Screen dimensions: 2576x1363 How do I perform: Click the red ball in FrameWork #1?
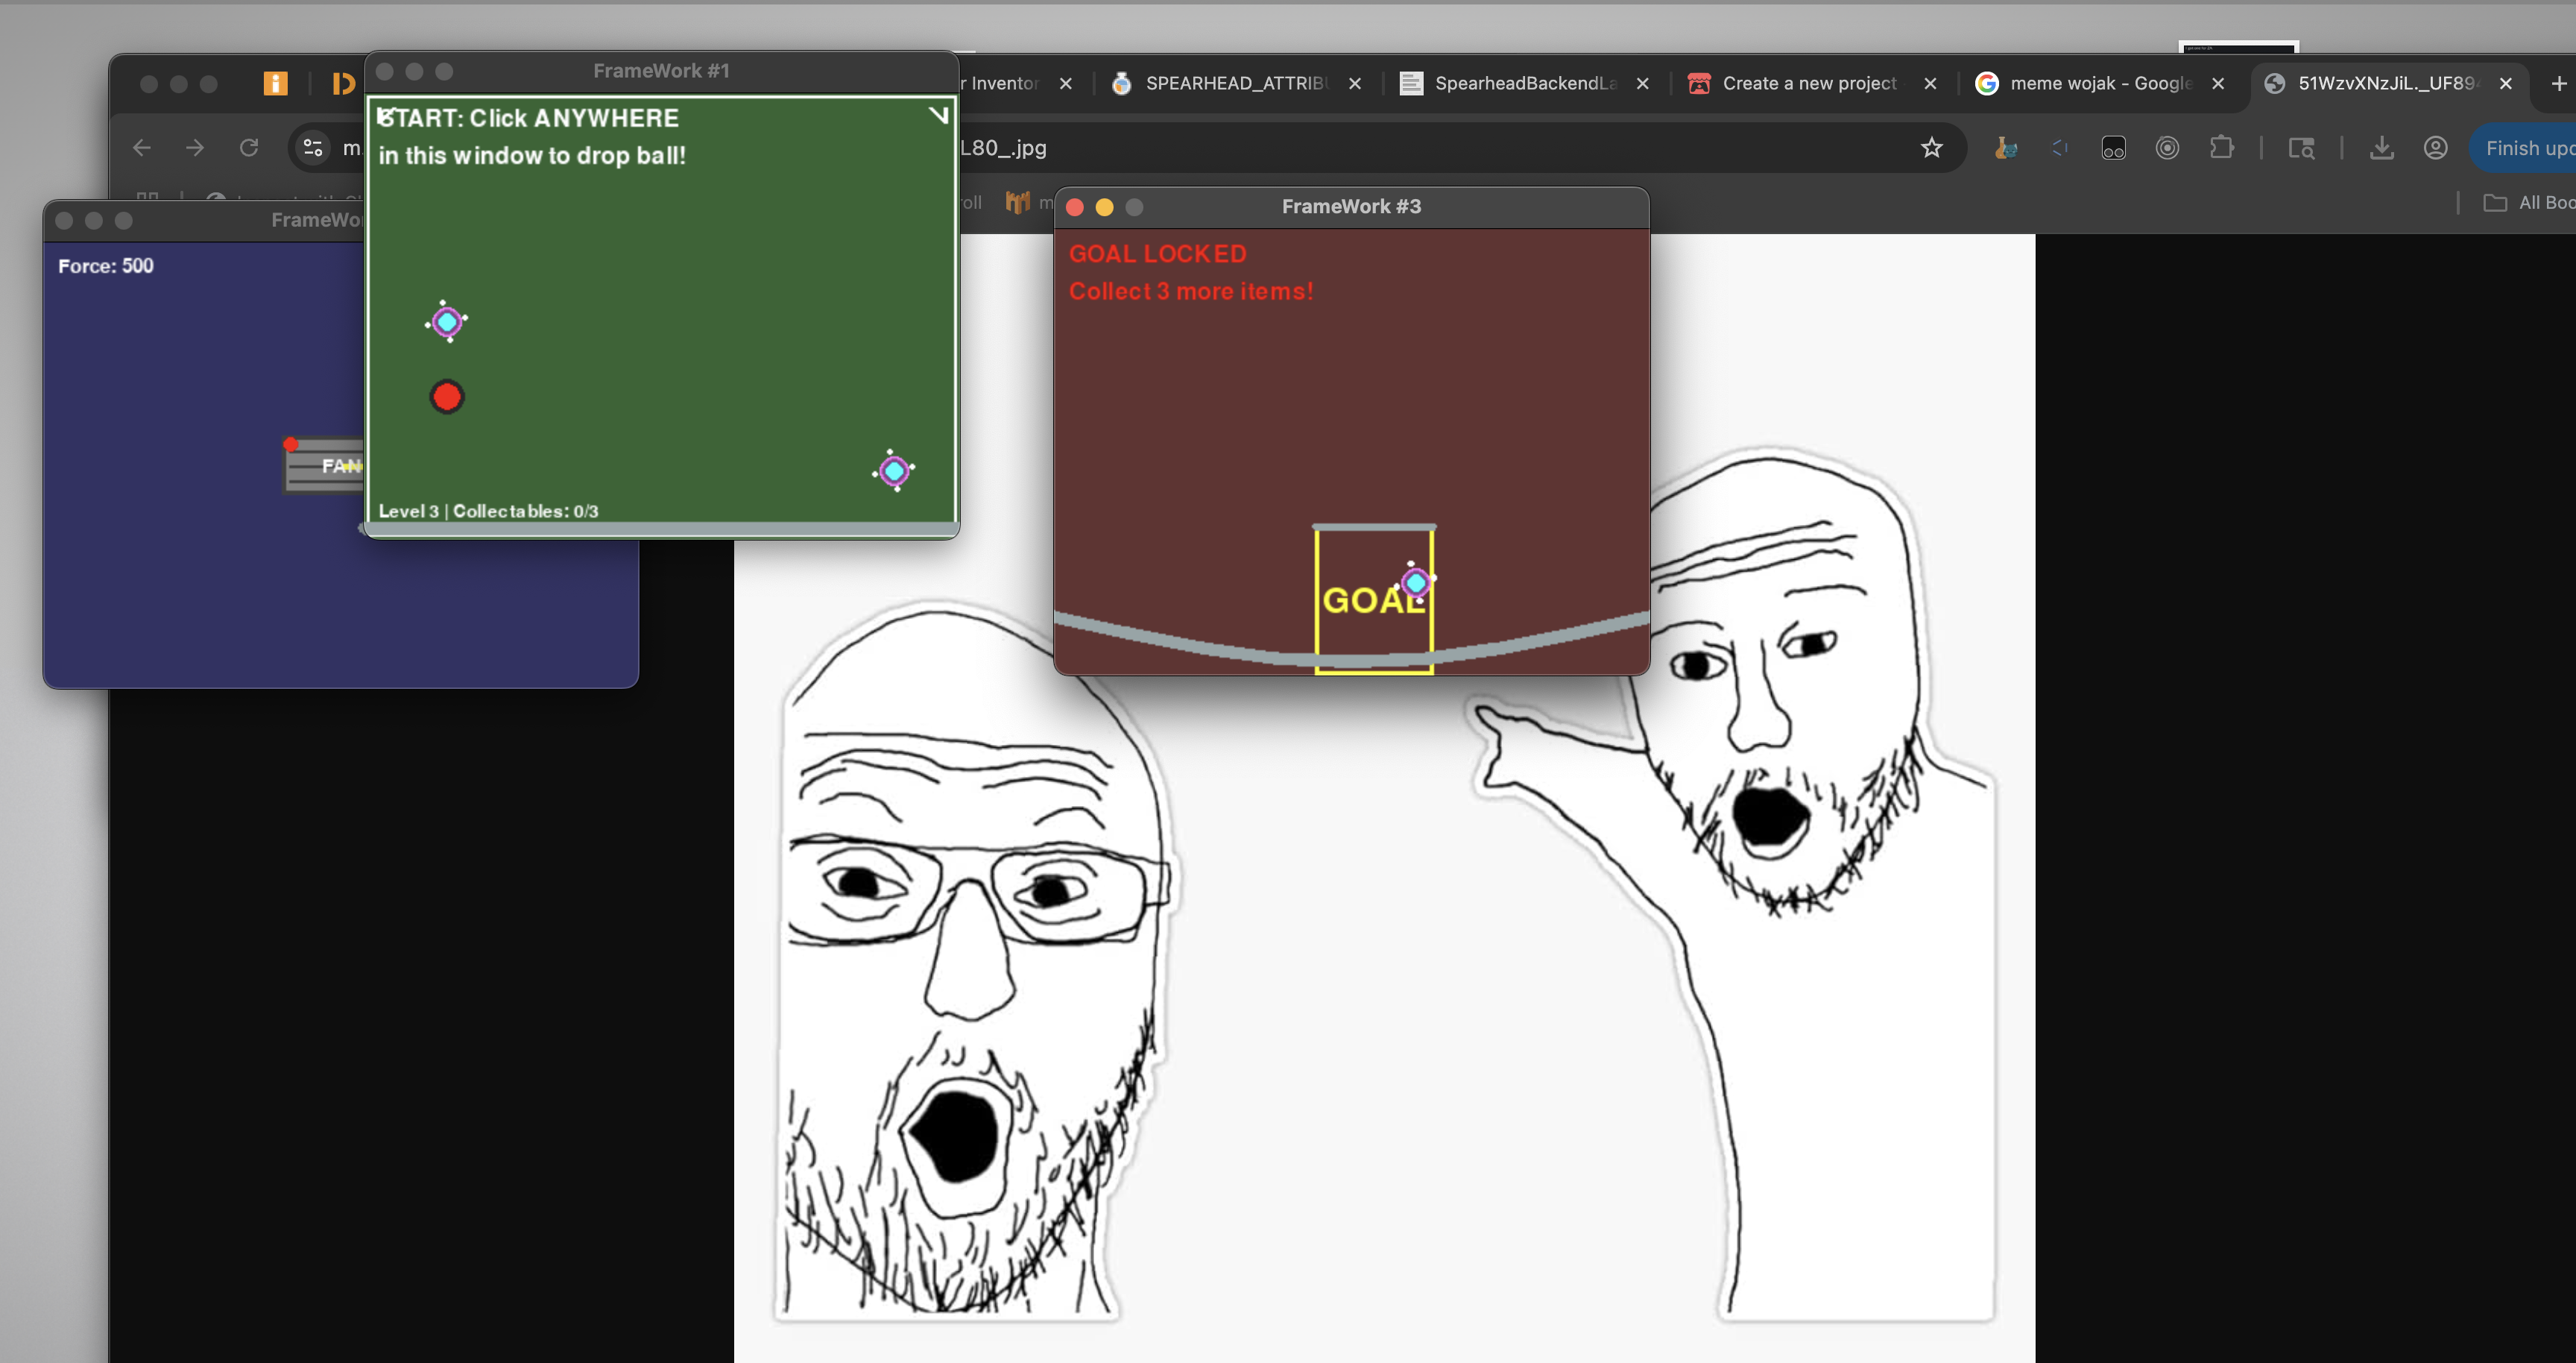click(447, 397)
